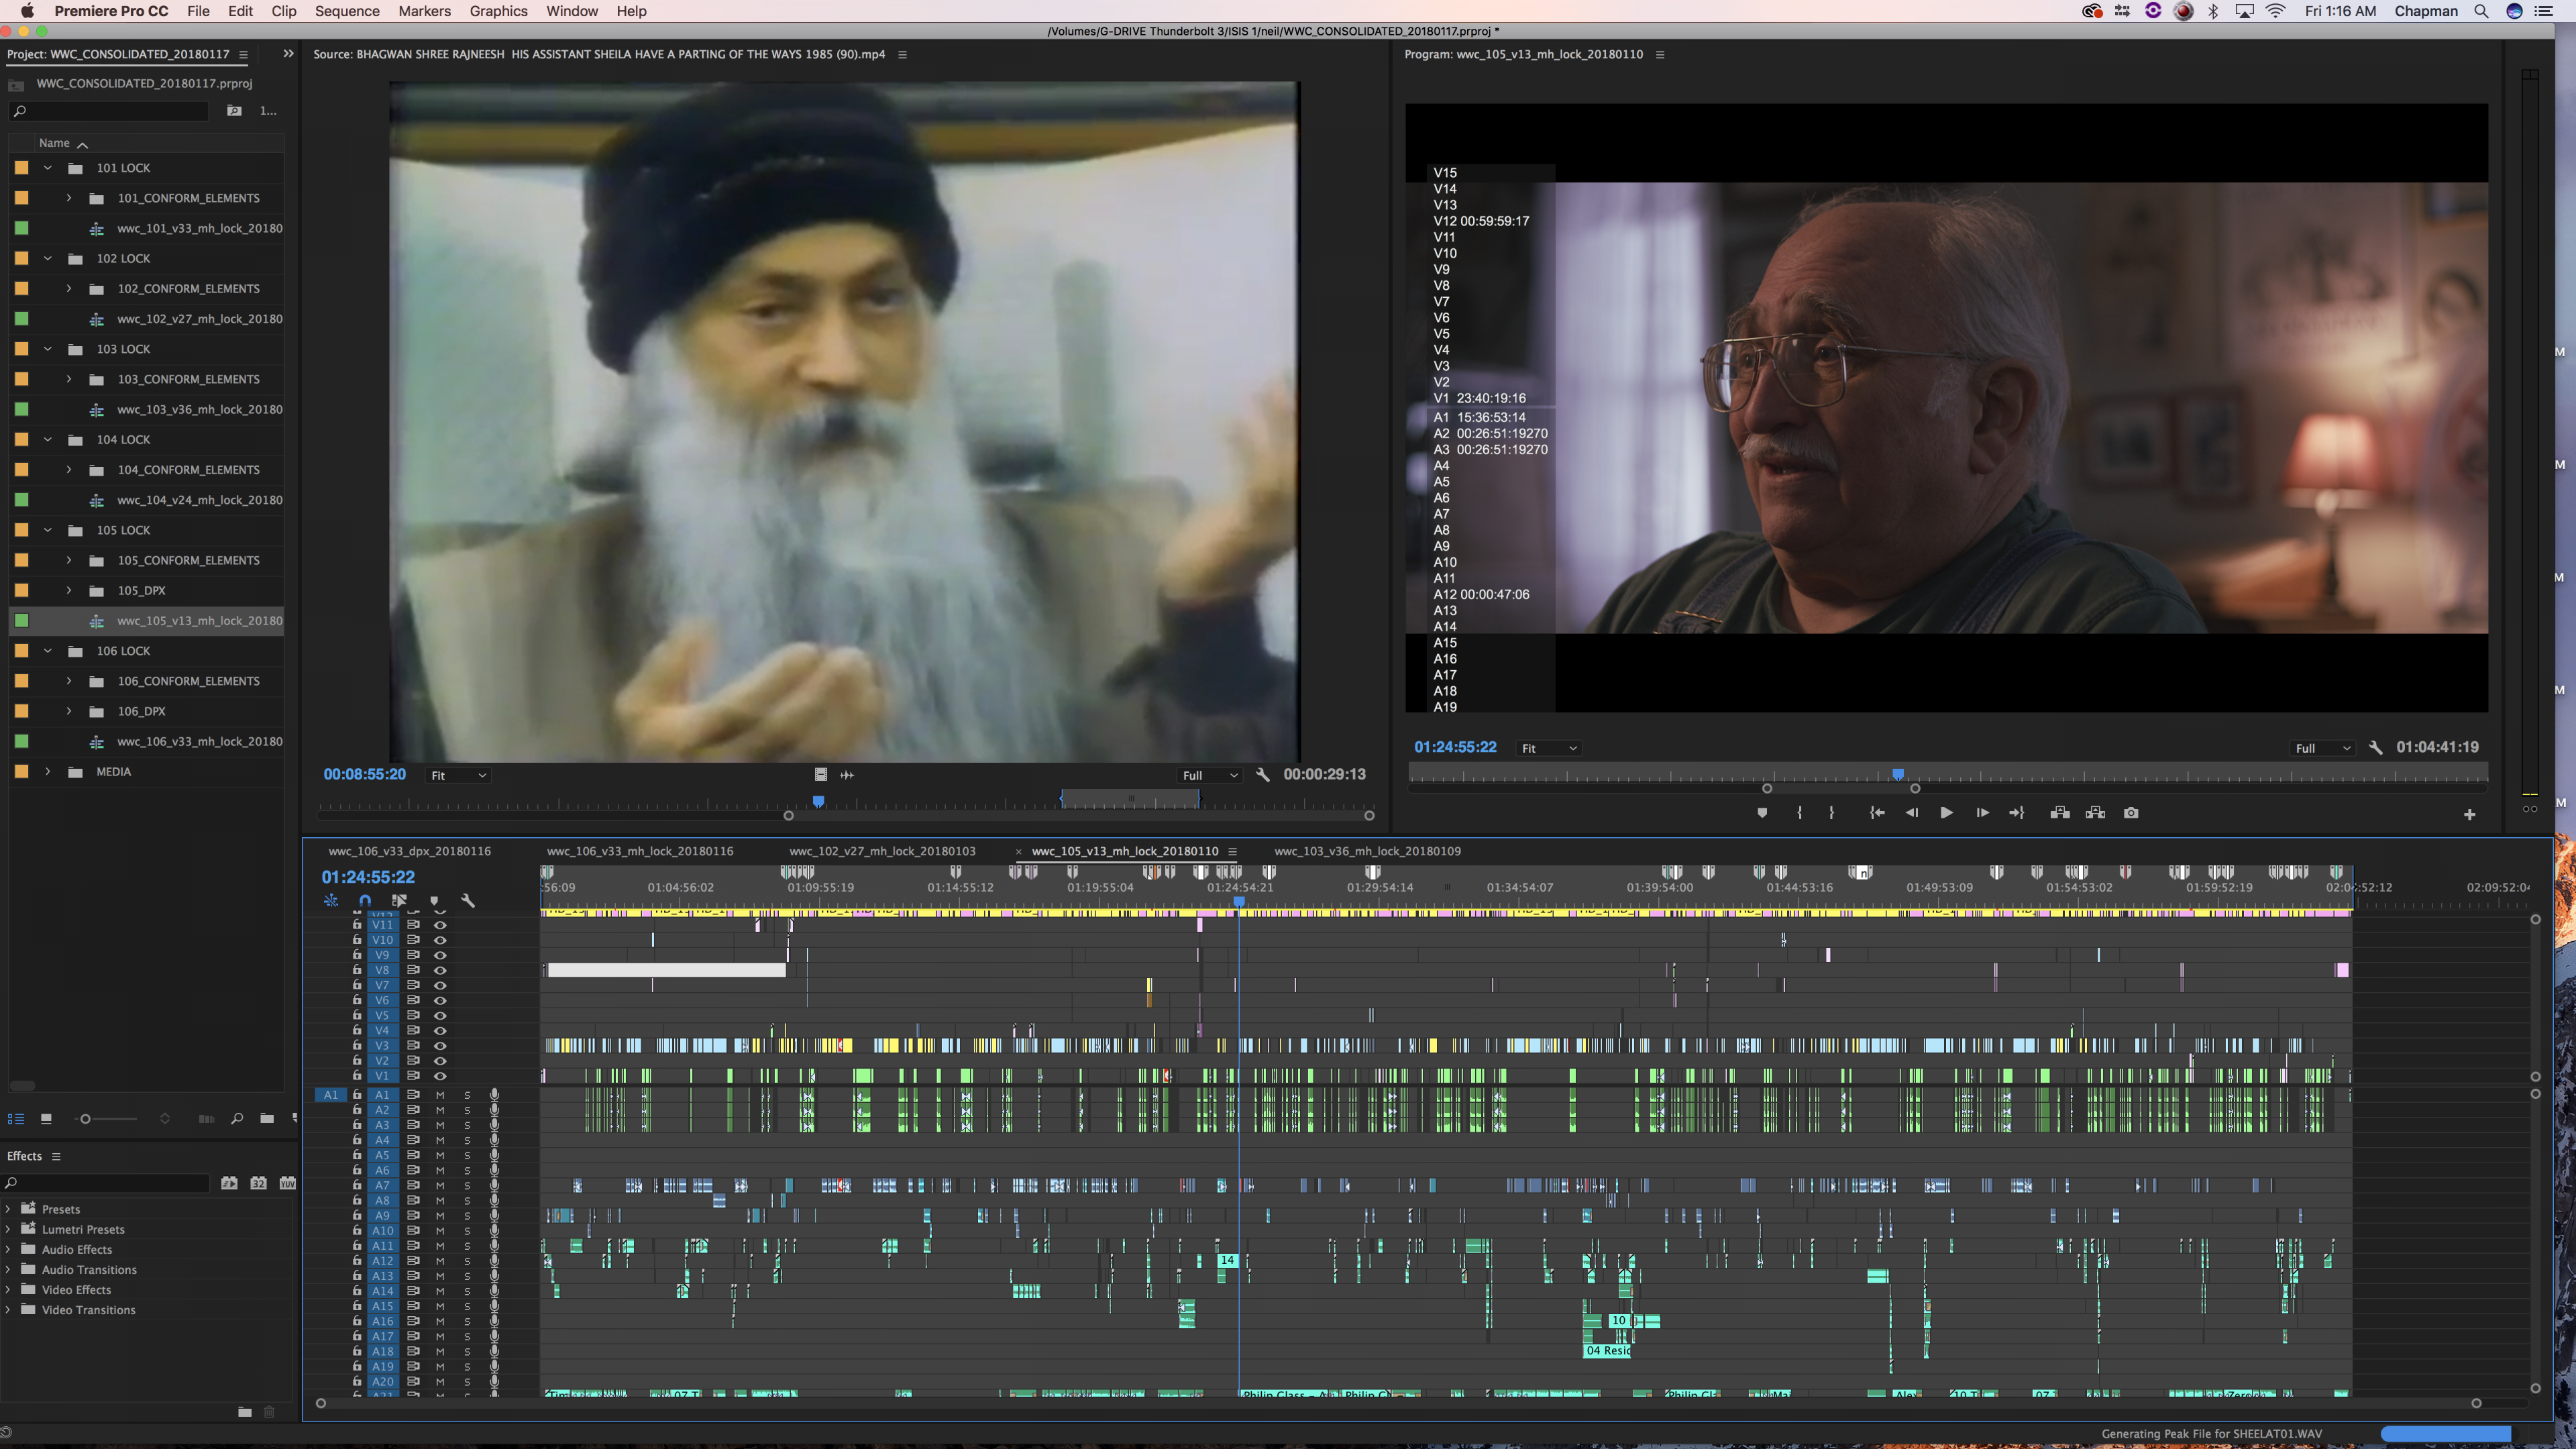The width and height of the screenshot is (2576, 1449).
Task: Expand the MEDIA bin
Action: tap(47, 772)
